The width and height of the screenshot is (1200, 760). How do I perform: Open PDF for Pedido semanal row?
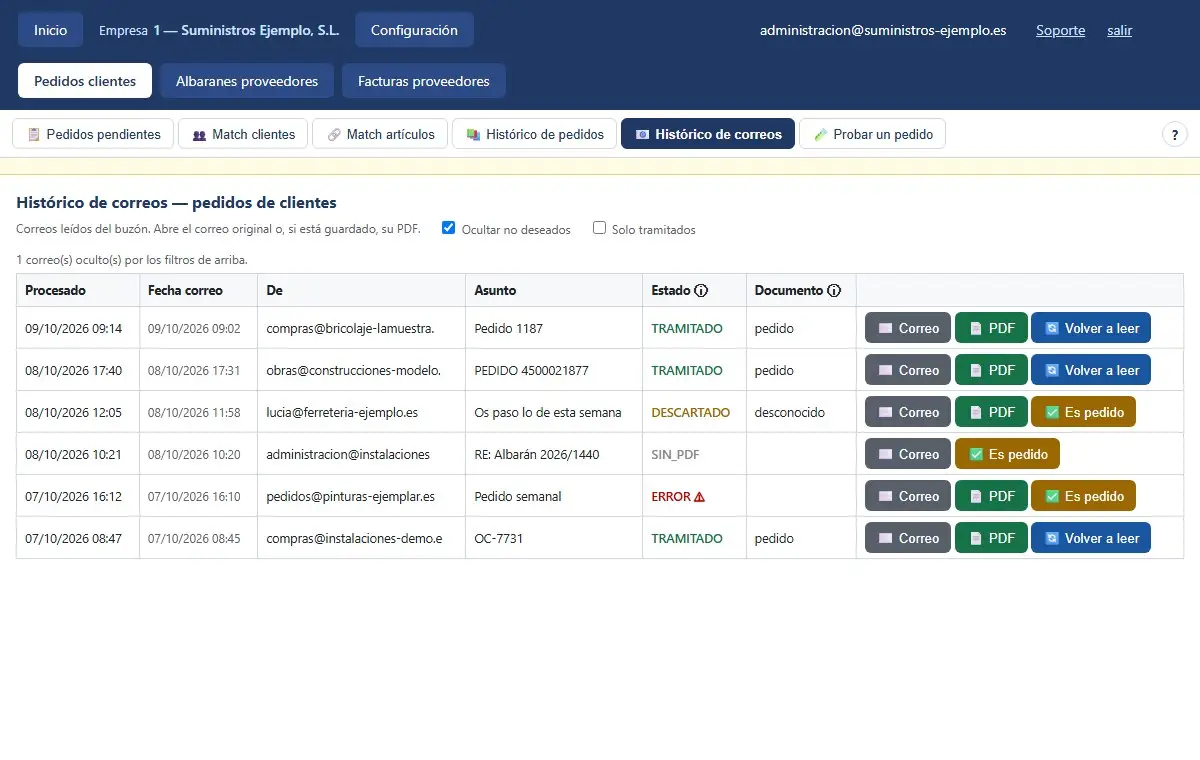point(991,496)
